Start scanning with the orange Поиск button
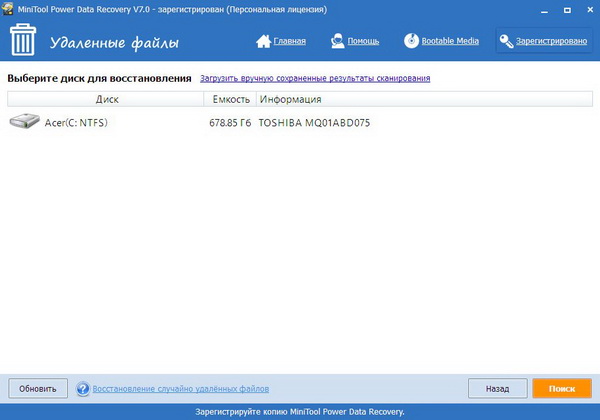 [561, 388]
